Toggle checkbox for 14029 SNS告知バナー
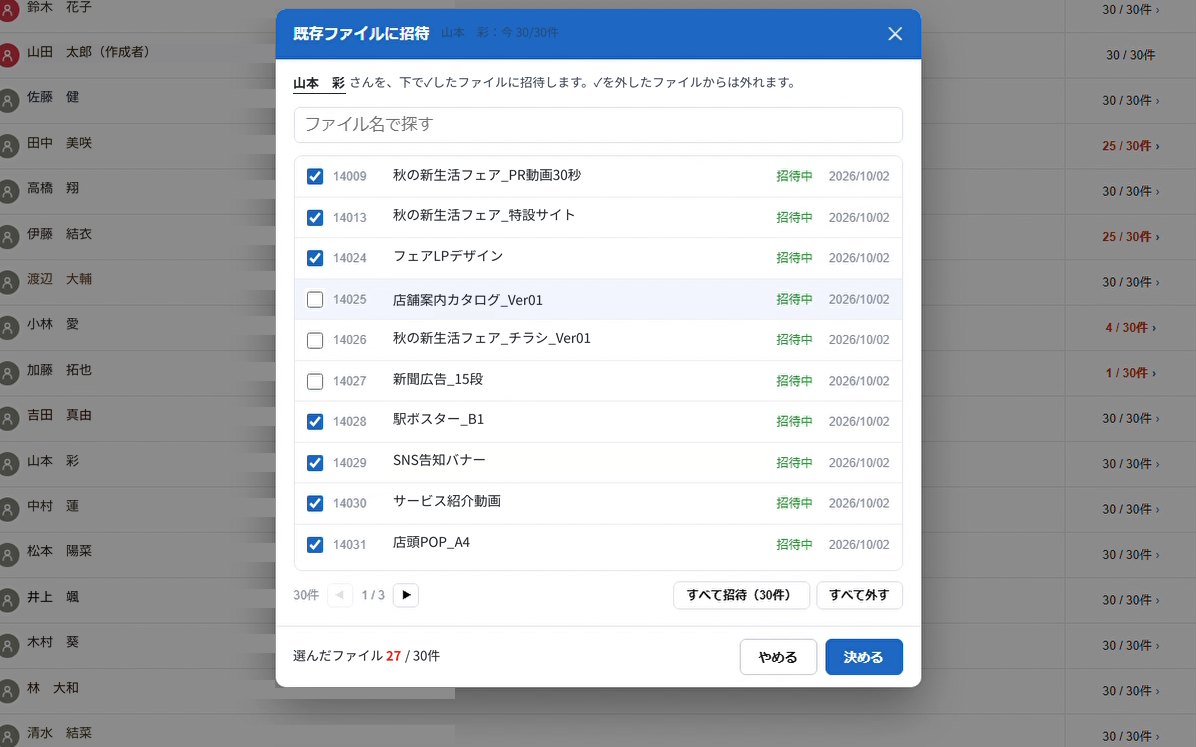The height and width of the screenshot is (747, 1196). [315, 462]
